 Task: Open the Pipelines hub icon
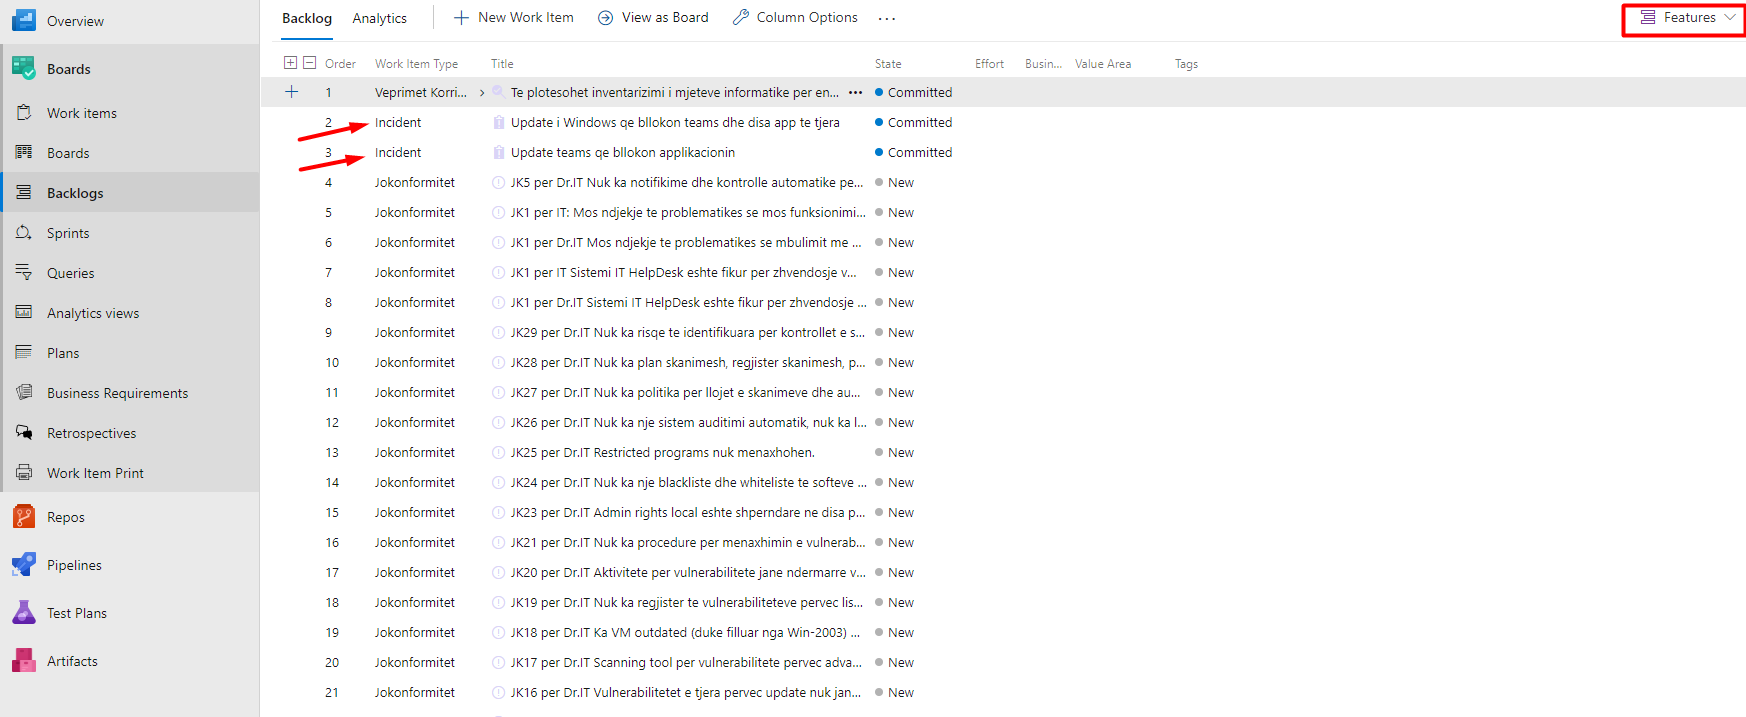[x=24, y=565]
